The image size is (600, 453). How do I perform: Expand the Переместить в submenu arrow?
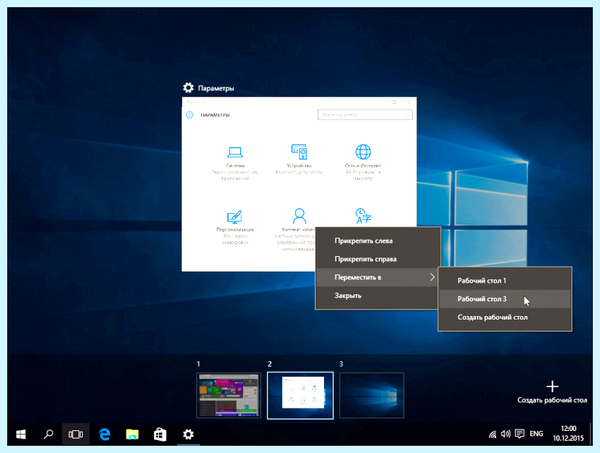tap(432, 277)
